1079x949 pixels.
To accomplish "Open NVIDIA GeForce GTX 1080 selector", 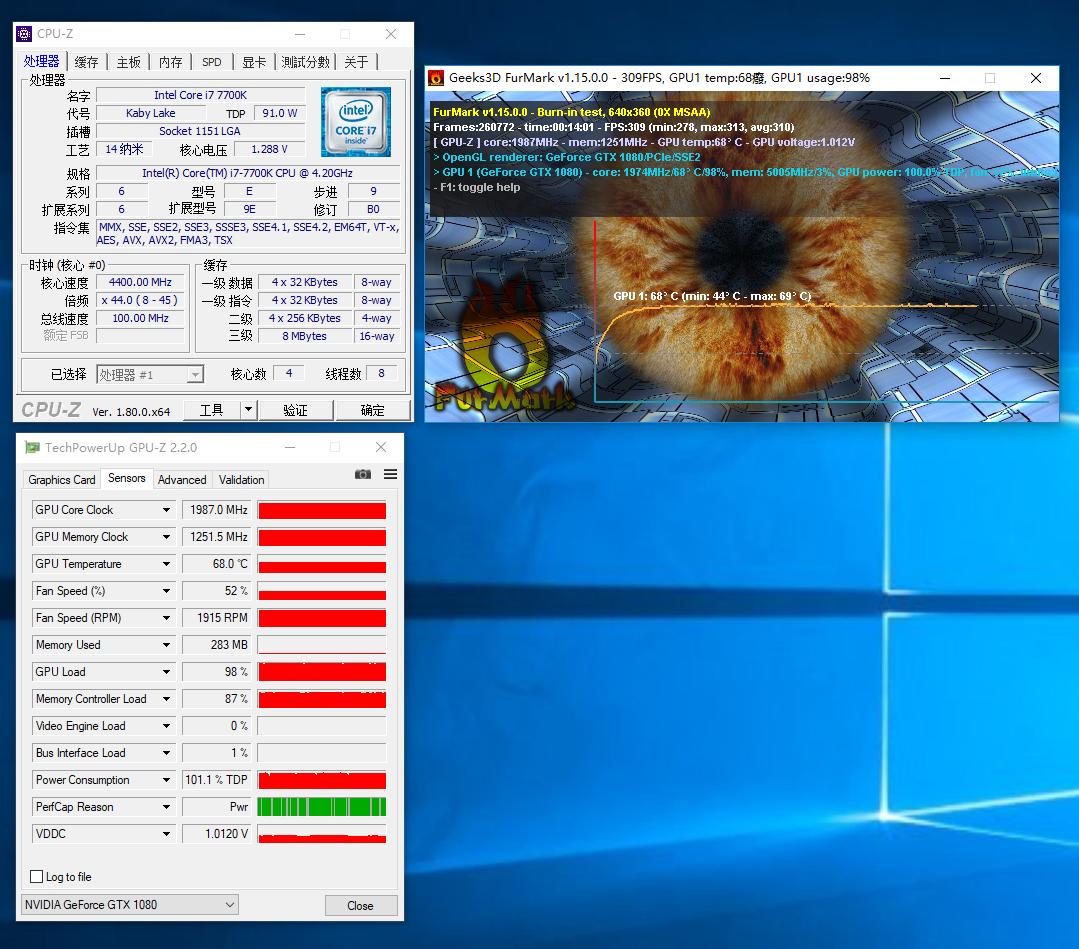I will 130,904.
